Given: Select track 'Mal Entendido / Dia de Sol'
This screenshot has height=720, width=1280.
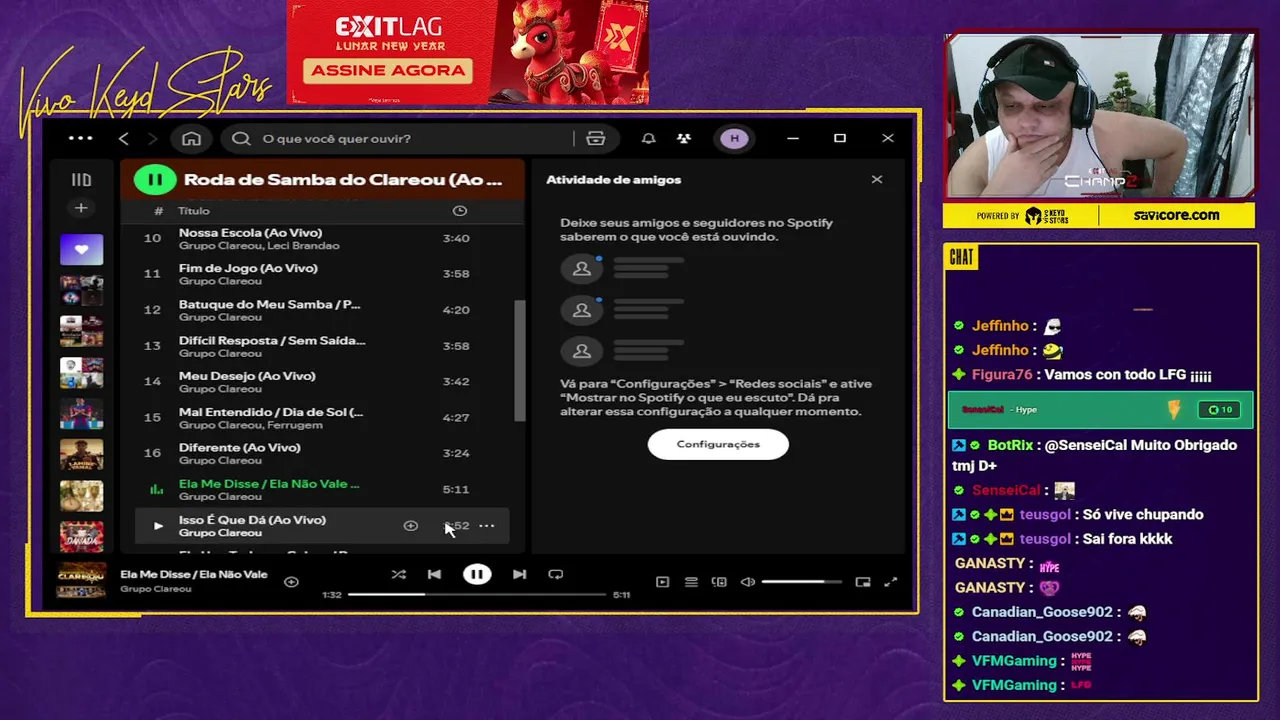Looking at the screenshot, I should (322, 417).
